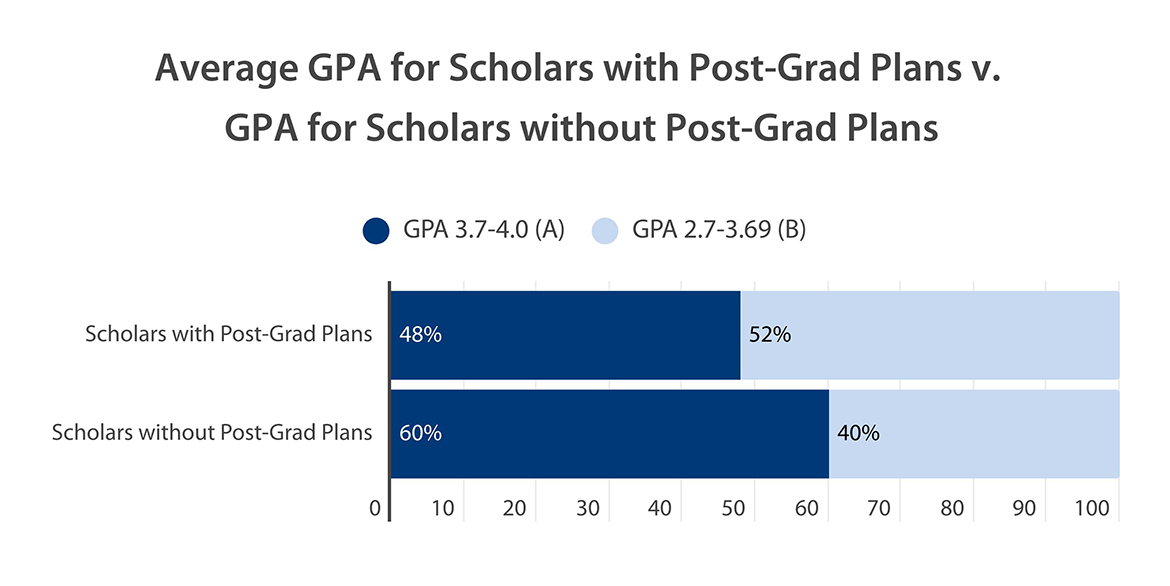1170x586 pixels.
Task: Toggle the GPA 2.7-3.69 (B) legend label
Action: coord(719,231)
